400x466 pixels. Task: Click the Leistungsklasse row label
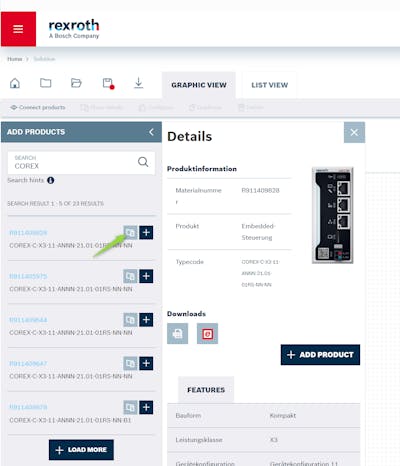point(199,440)
